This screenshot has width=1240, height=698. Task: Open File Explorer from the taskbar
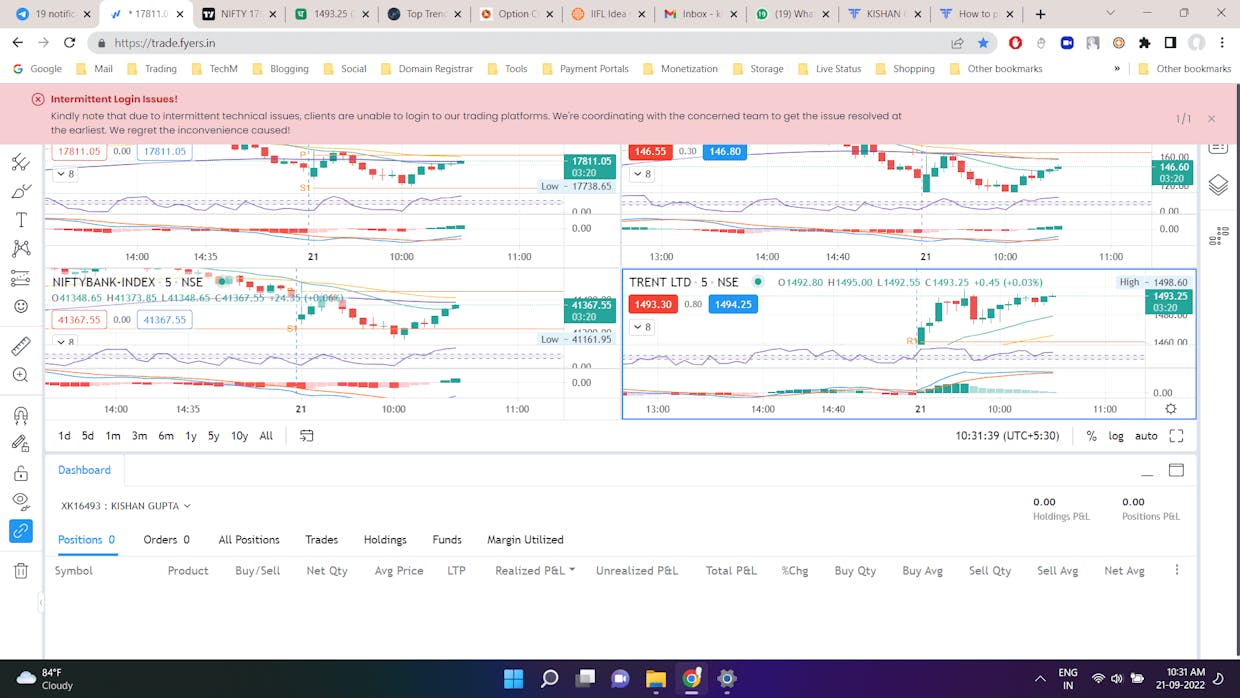(x=655, y=679)
